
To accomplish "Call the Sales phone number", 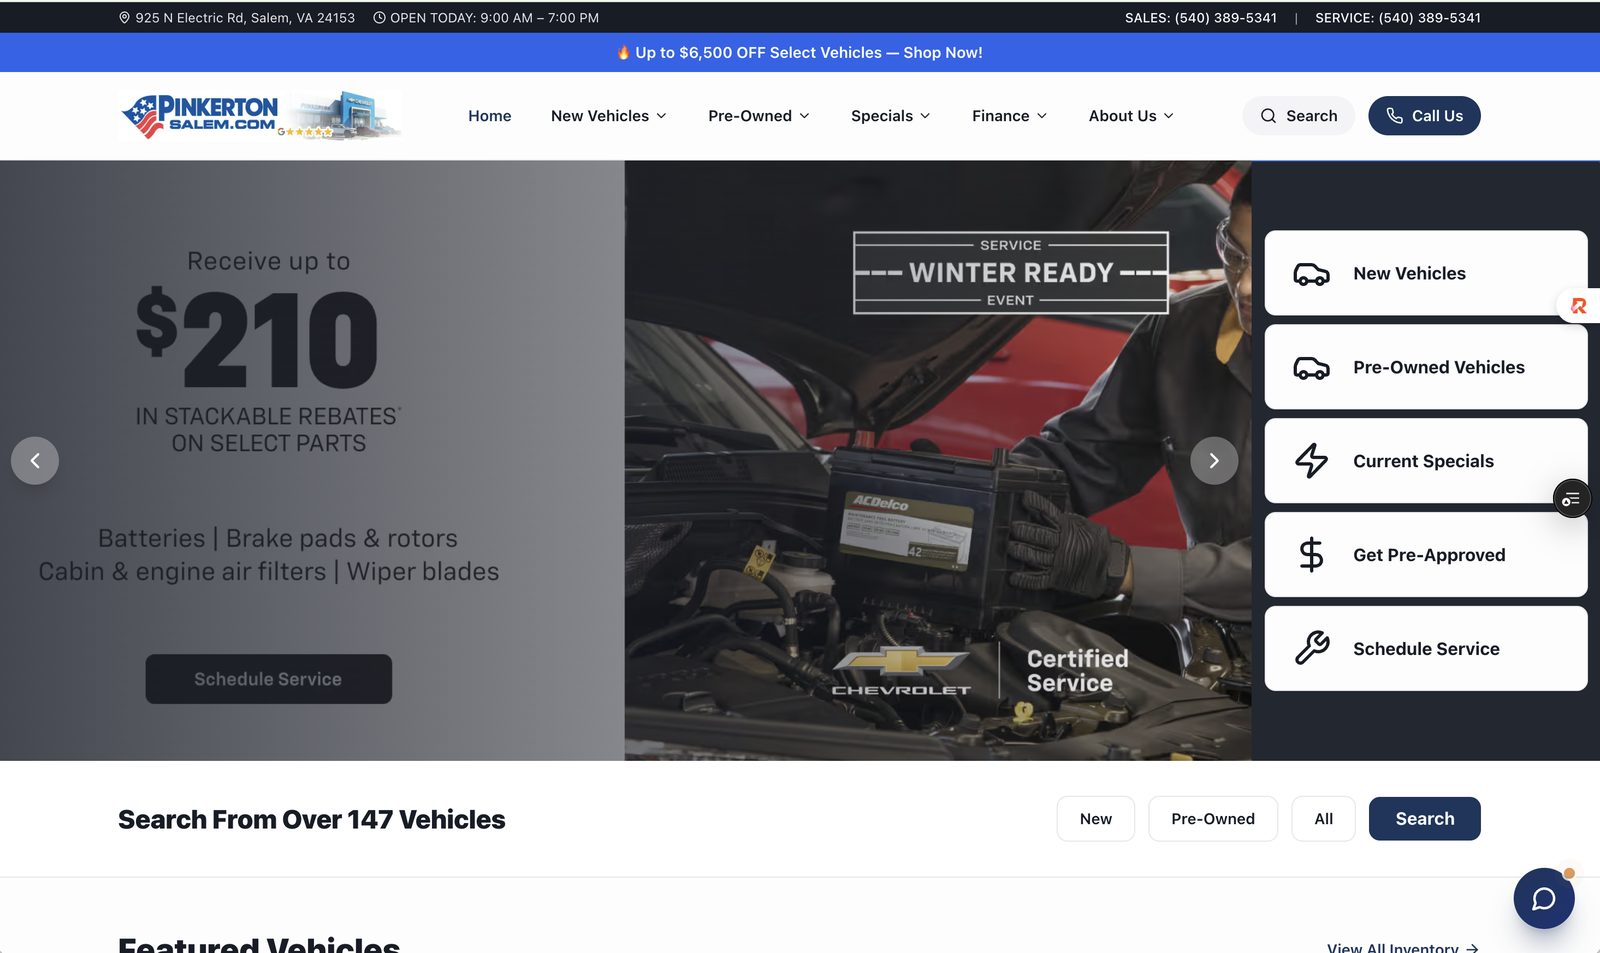I will point(1201,18).
